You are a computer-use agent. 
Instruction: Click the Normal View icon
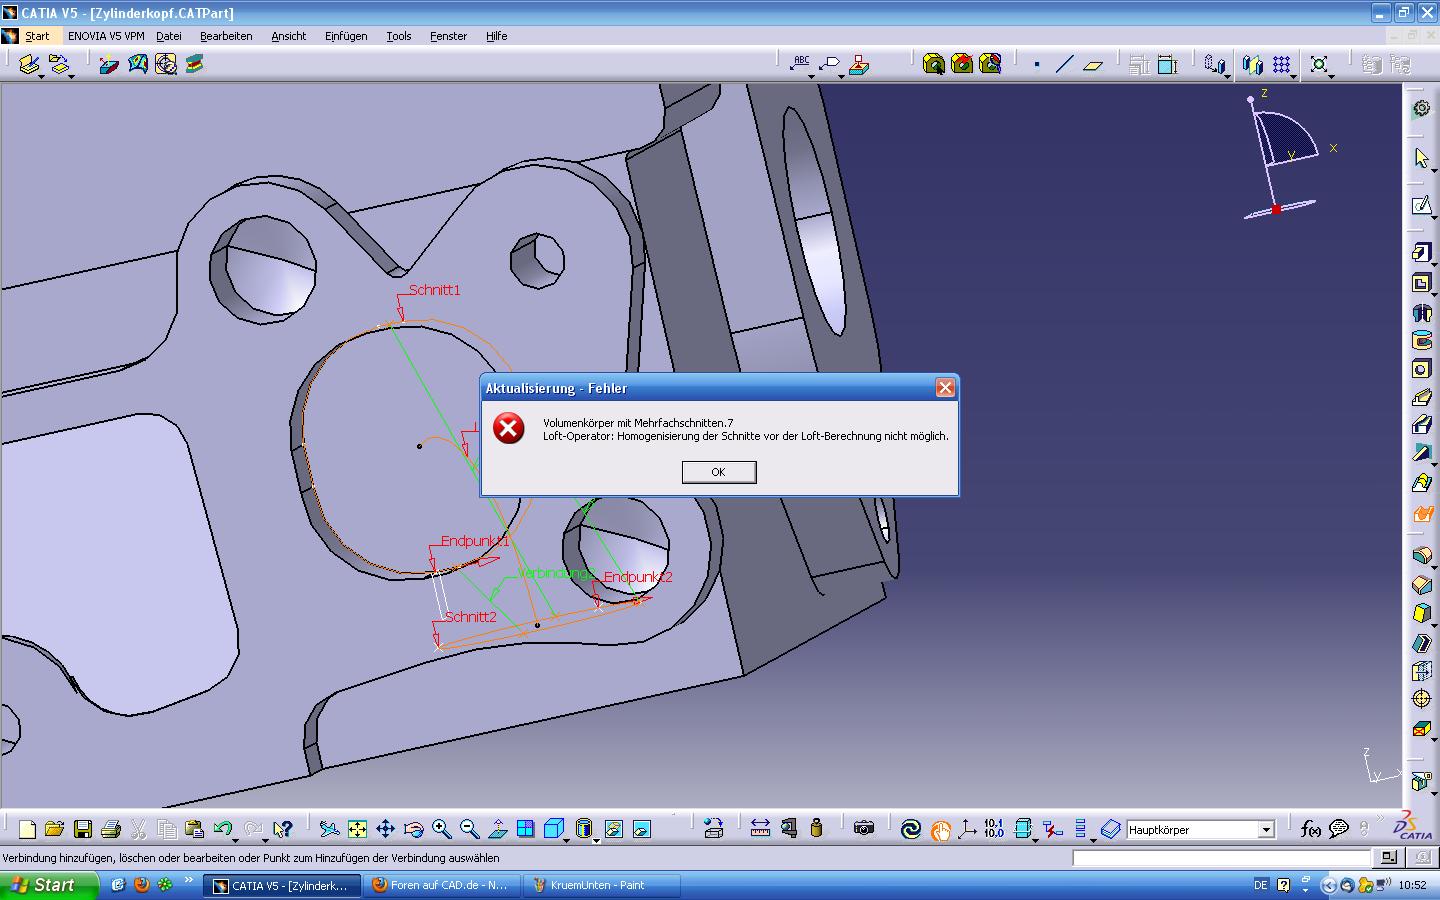(x=497, y=829)
